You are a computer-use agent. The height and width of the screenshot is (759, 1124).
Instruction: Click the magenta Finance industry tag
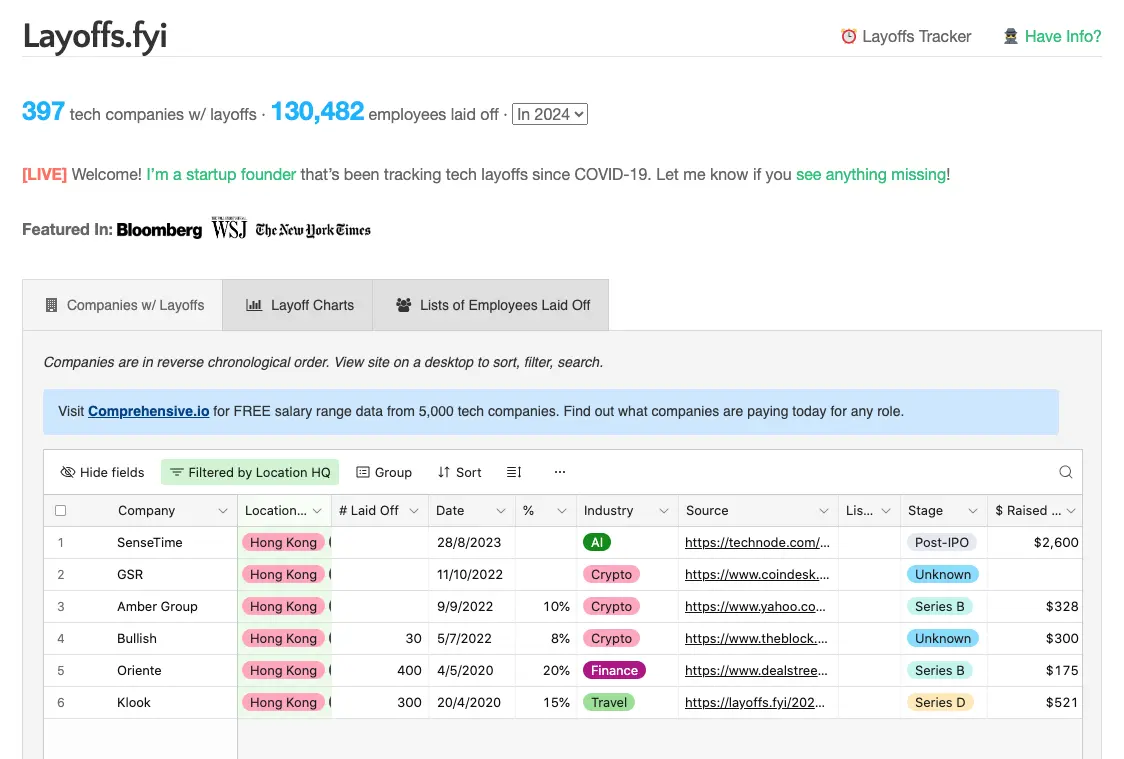click(614, 670)
